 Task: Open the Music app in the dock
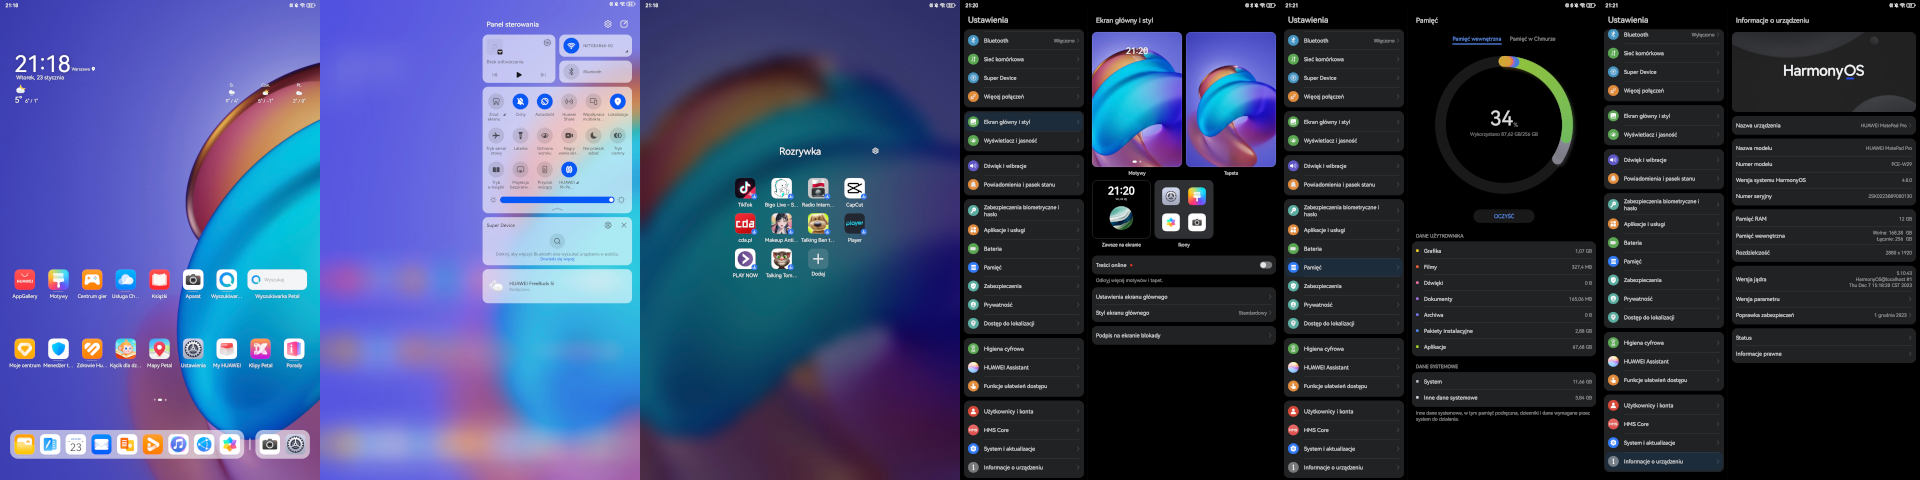click(178, 445)
